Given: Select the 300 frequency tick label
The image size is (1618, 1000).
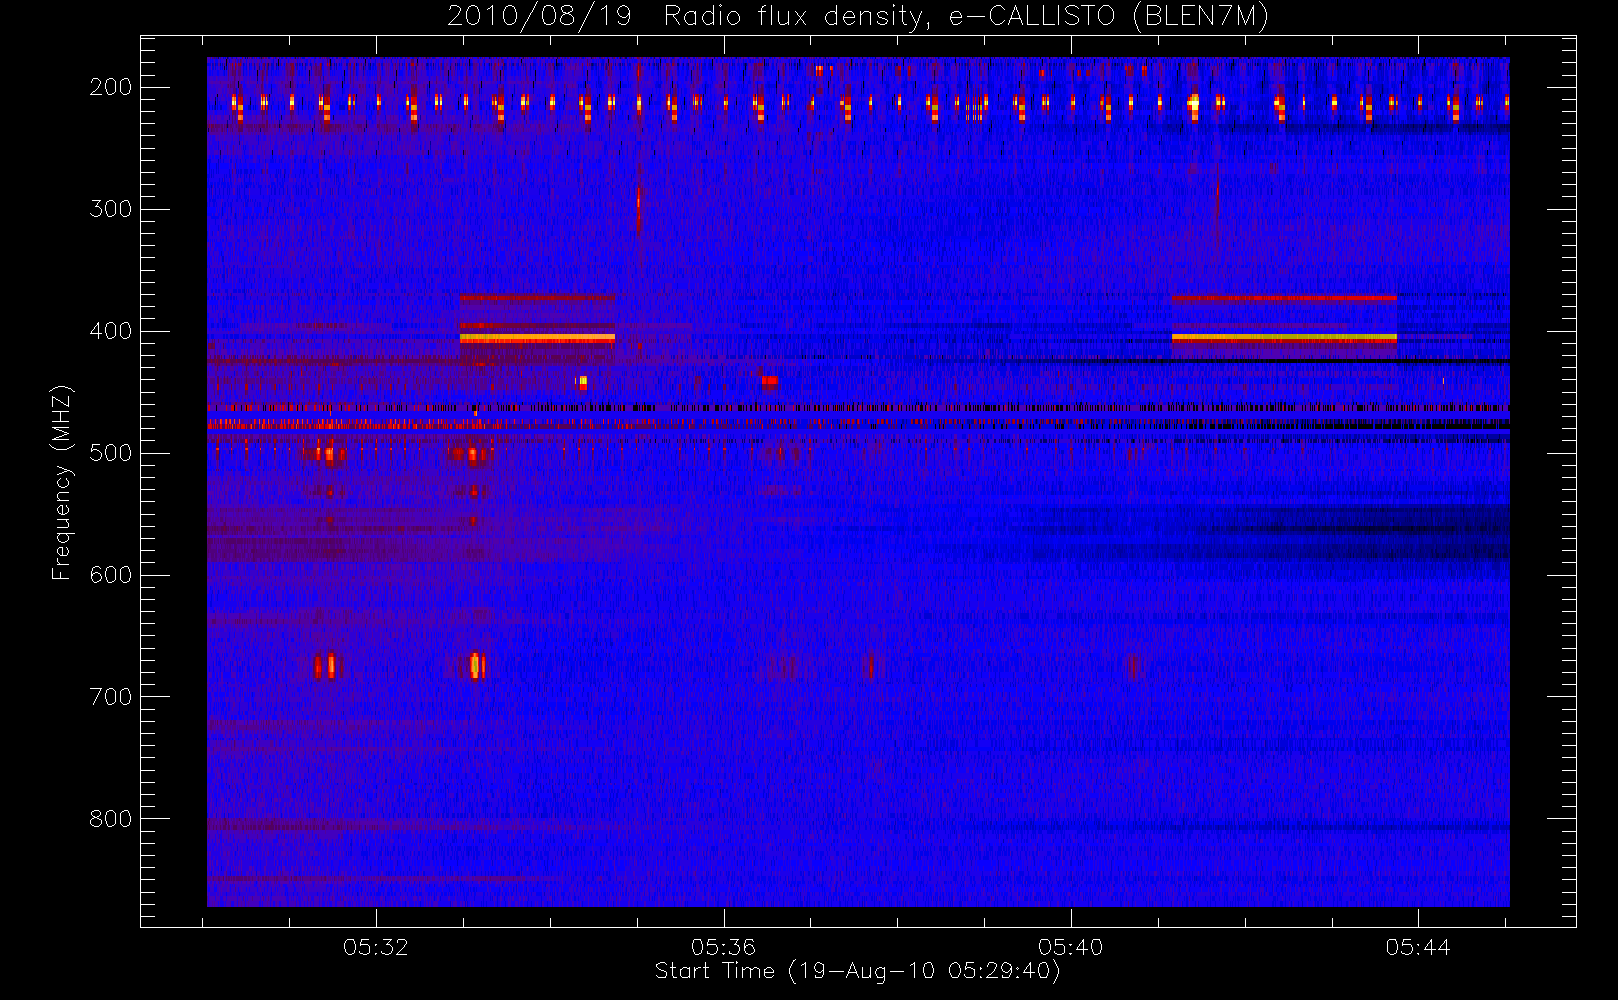Looking at the screenshot, I should 110,209.
